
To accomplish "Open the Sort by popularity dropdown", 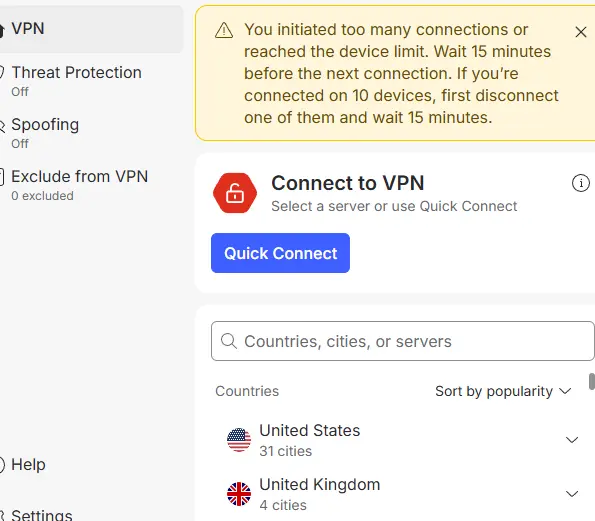I will [x=503, y=391].
